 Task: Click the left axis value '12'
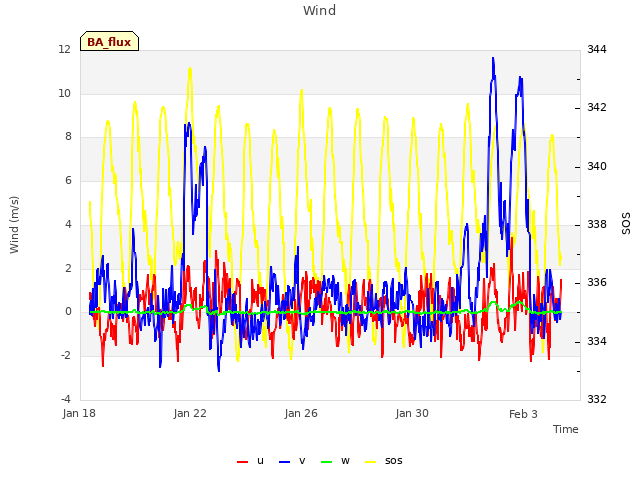(65, 49)
